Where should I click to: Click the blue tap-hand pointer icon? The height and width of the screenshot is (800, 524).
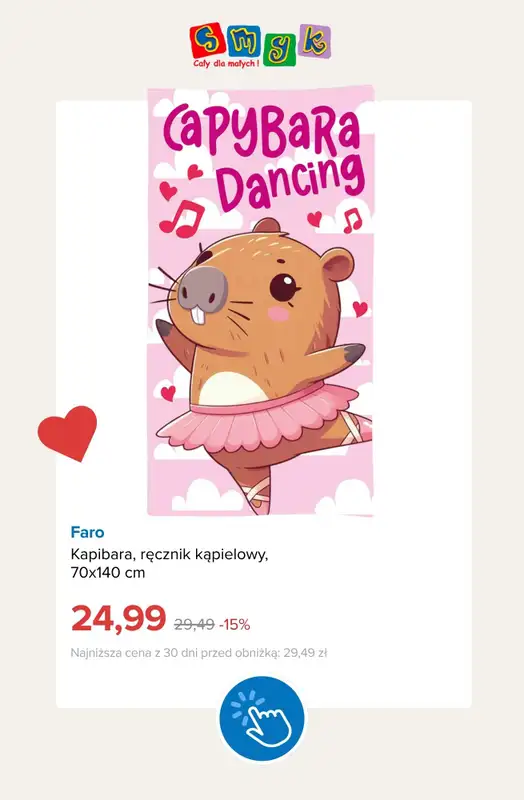coord(262,718)
